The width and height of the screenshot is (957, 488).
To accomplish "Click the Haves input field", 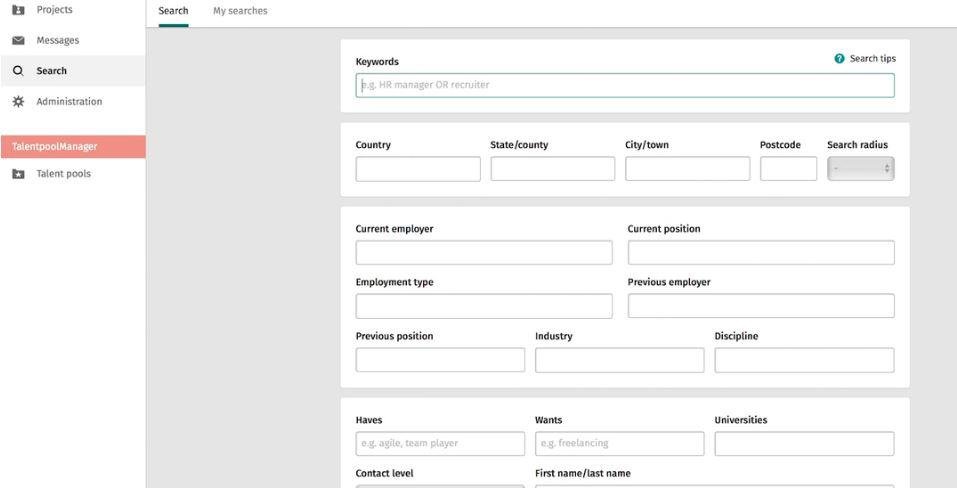I will click(440, 444).
